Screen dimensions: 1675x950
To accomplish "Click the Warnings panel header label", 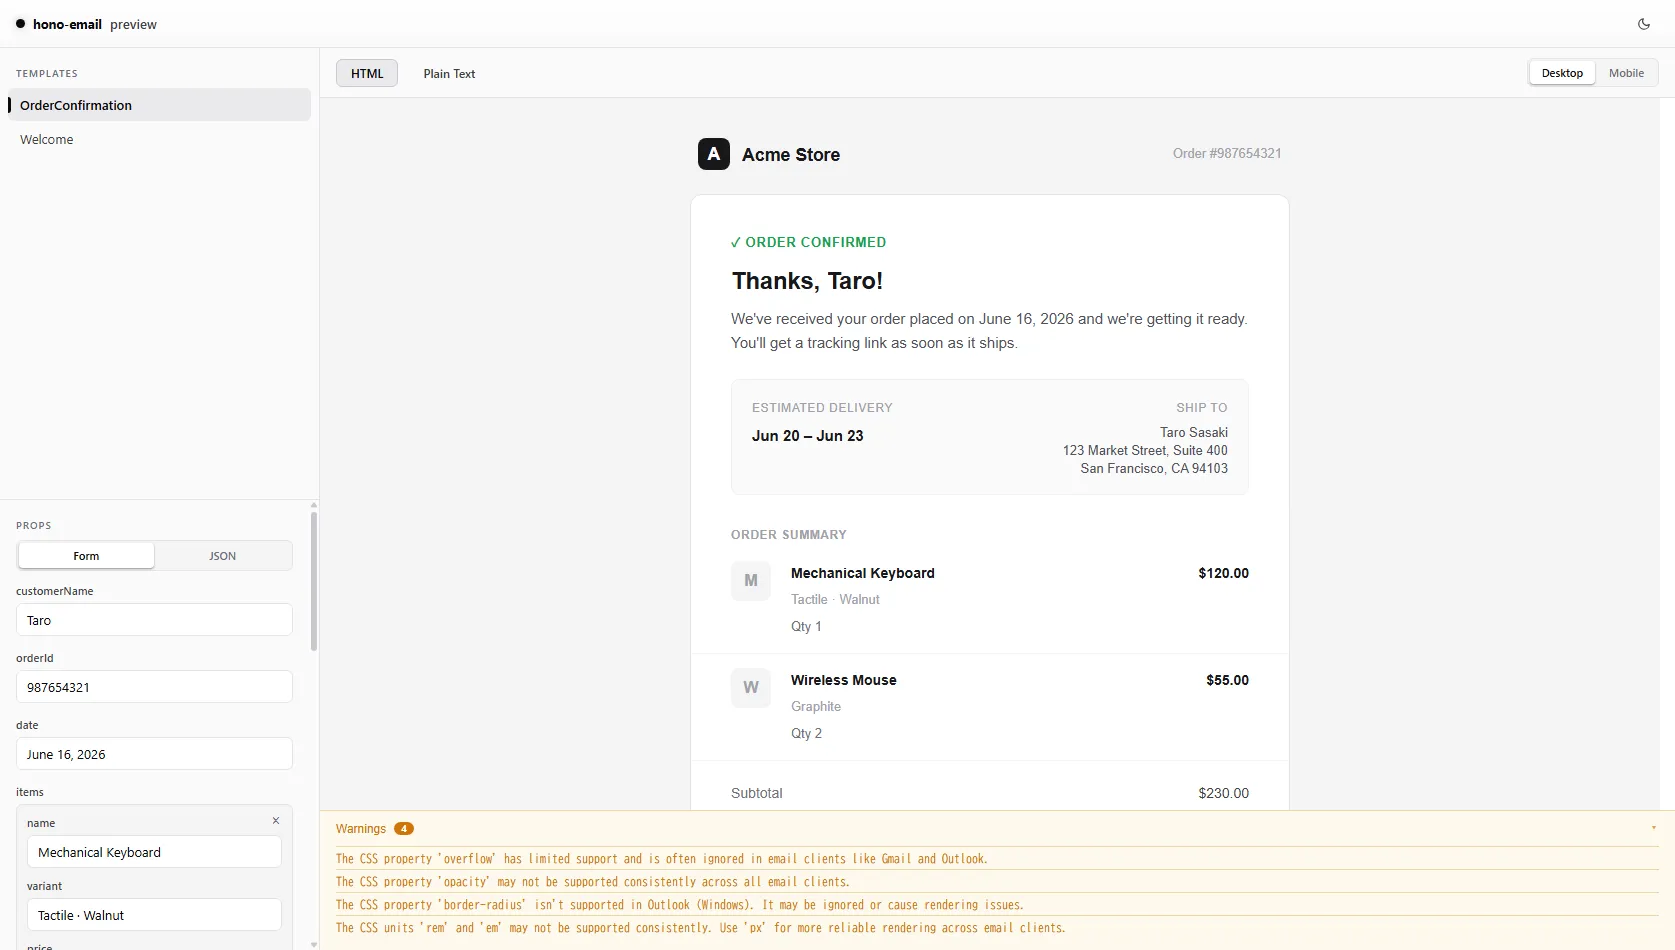I will 361,829.
